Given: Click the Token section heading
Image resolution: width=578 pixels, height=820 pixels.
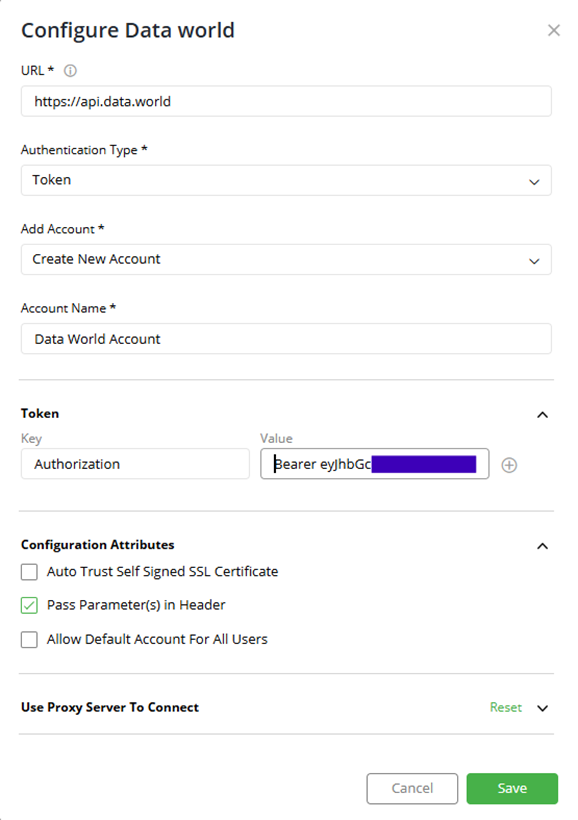Looking at the screenshot, I should coord(40,414).
